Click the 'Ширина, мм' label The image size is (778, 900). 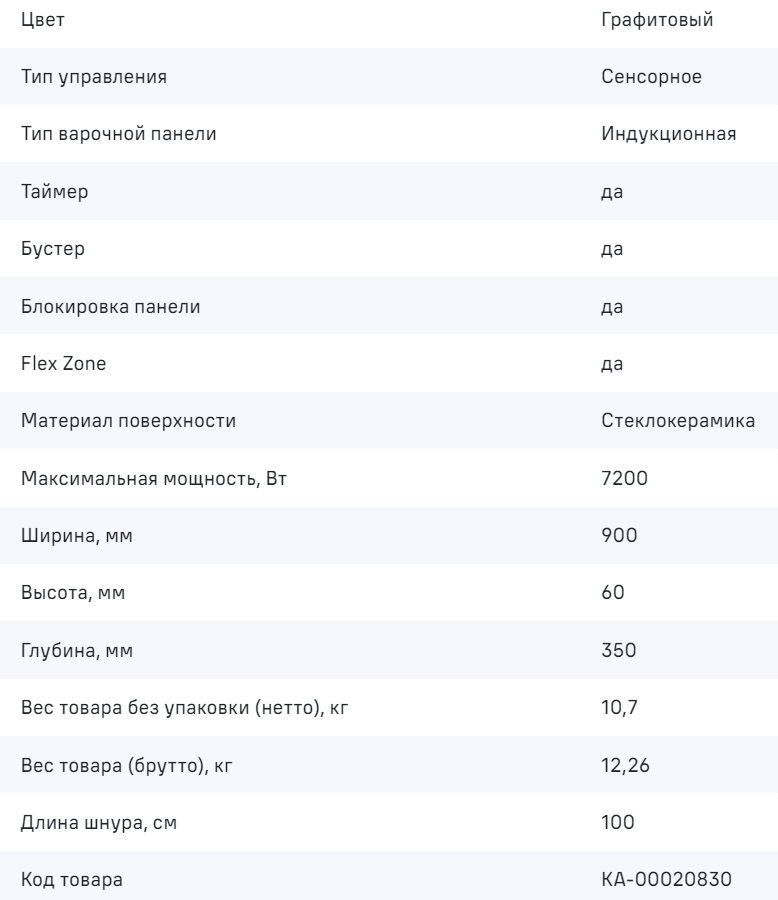[x=77, y=535]
